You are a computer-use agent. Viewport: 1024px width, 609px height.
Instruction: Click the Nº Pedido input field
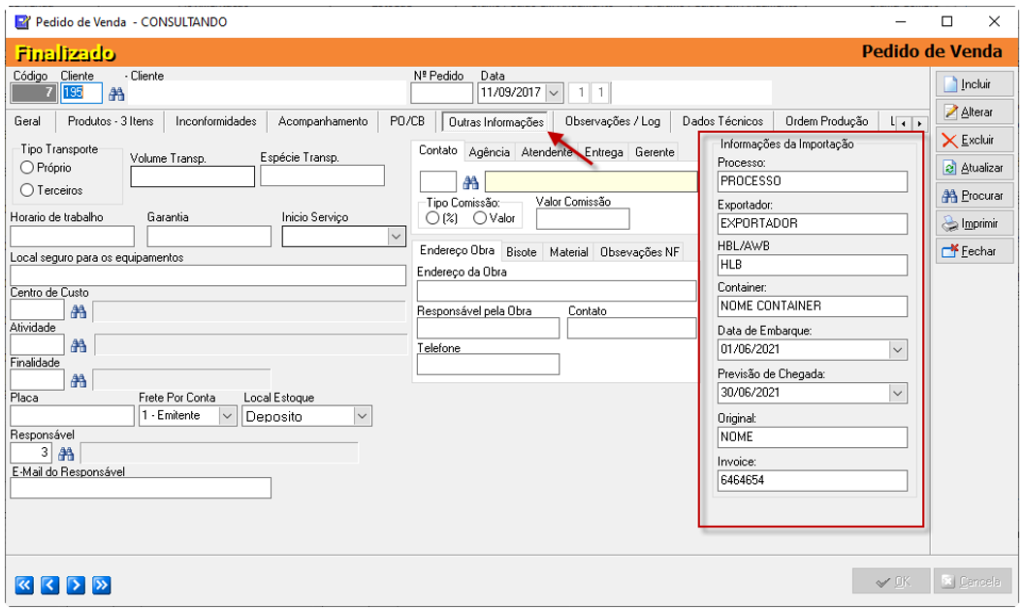(441, 93)
